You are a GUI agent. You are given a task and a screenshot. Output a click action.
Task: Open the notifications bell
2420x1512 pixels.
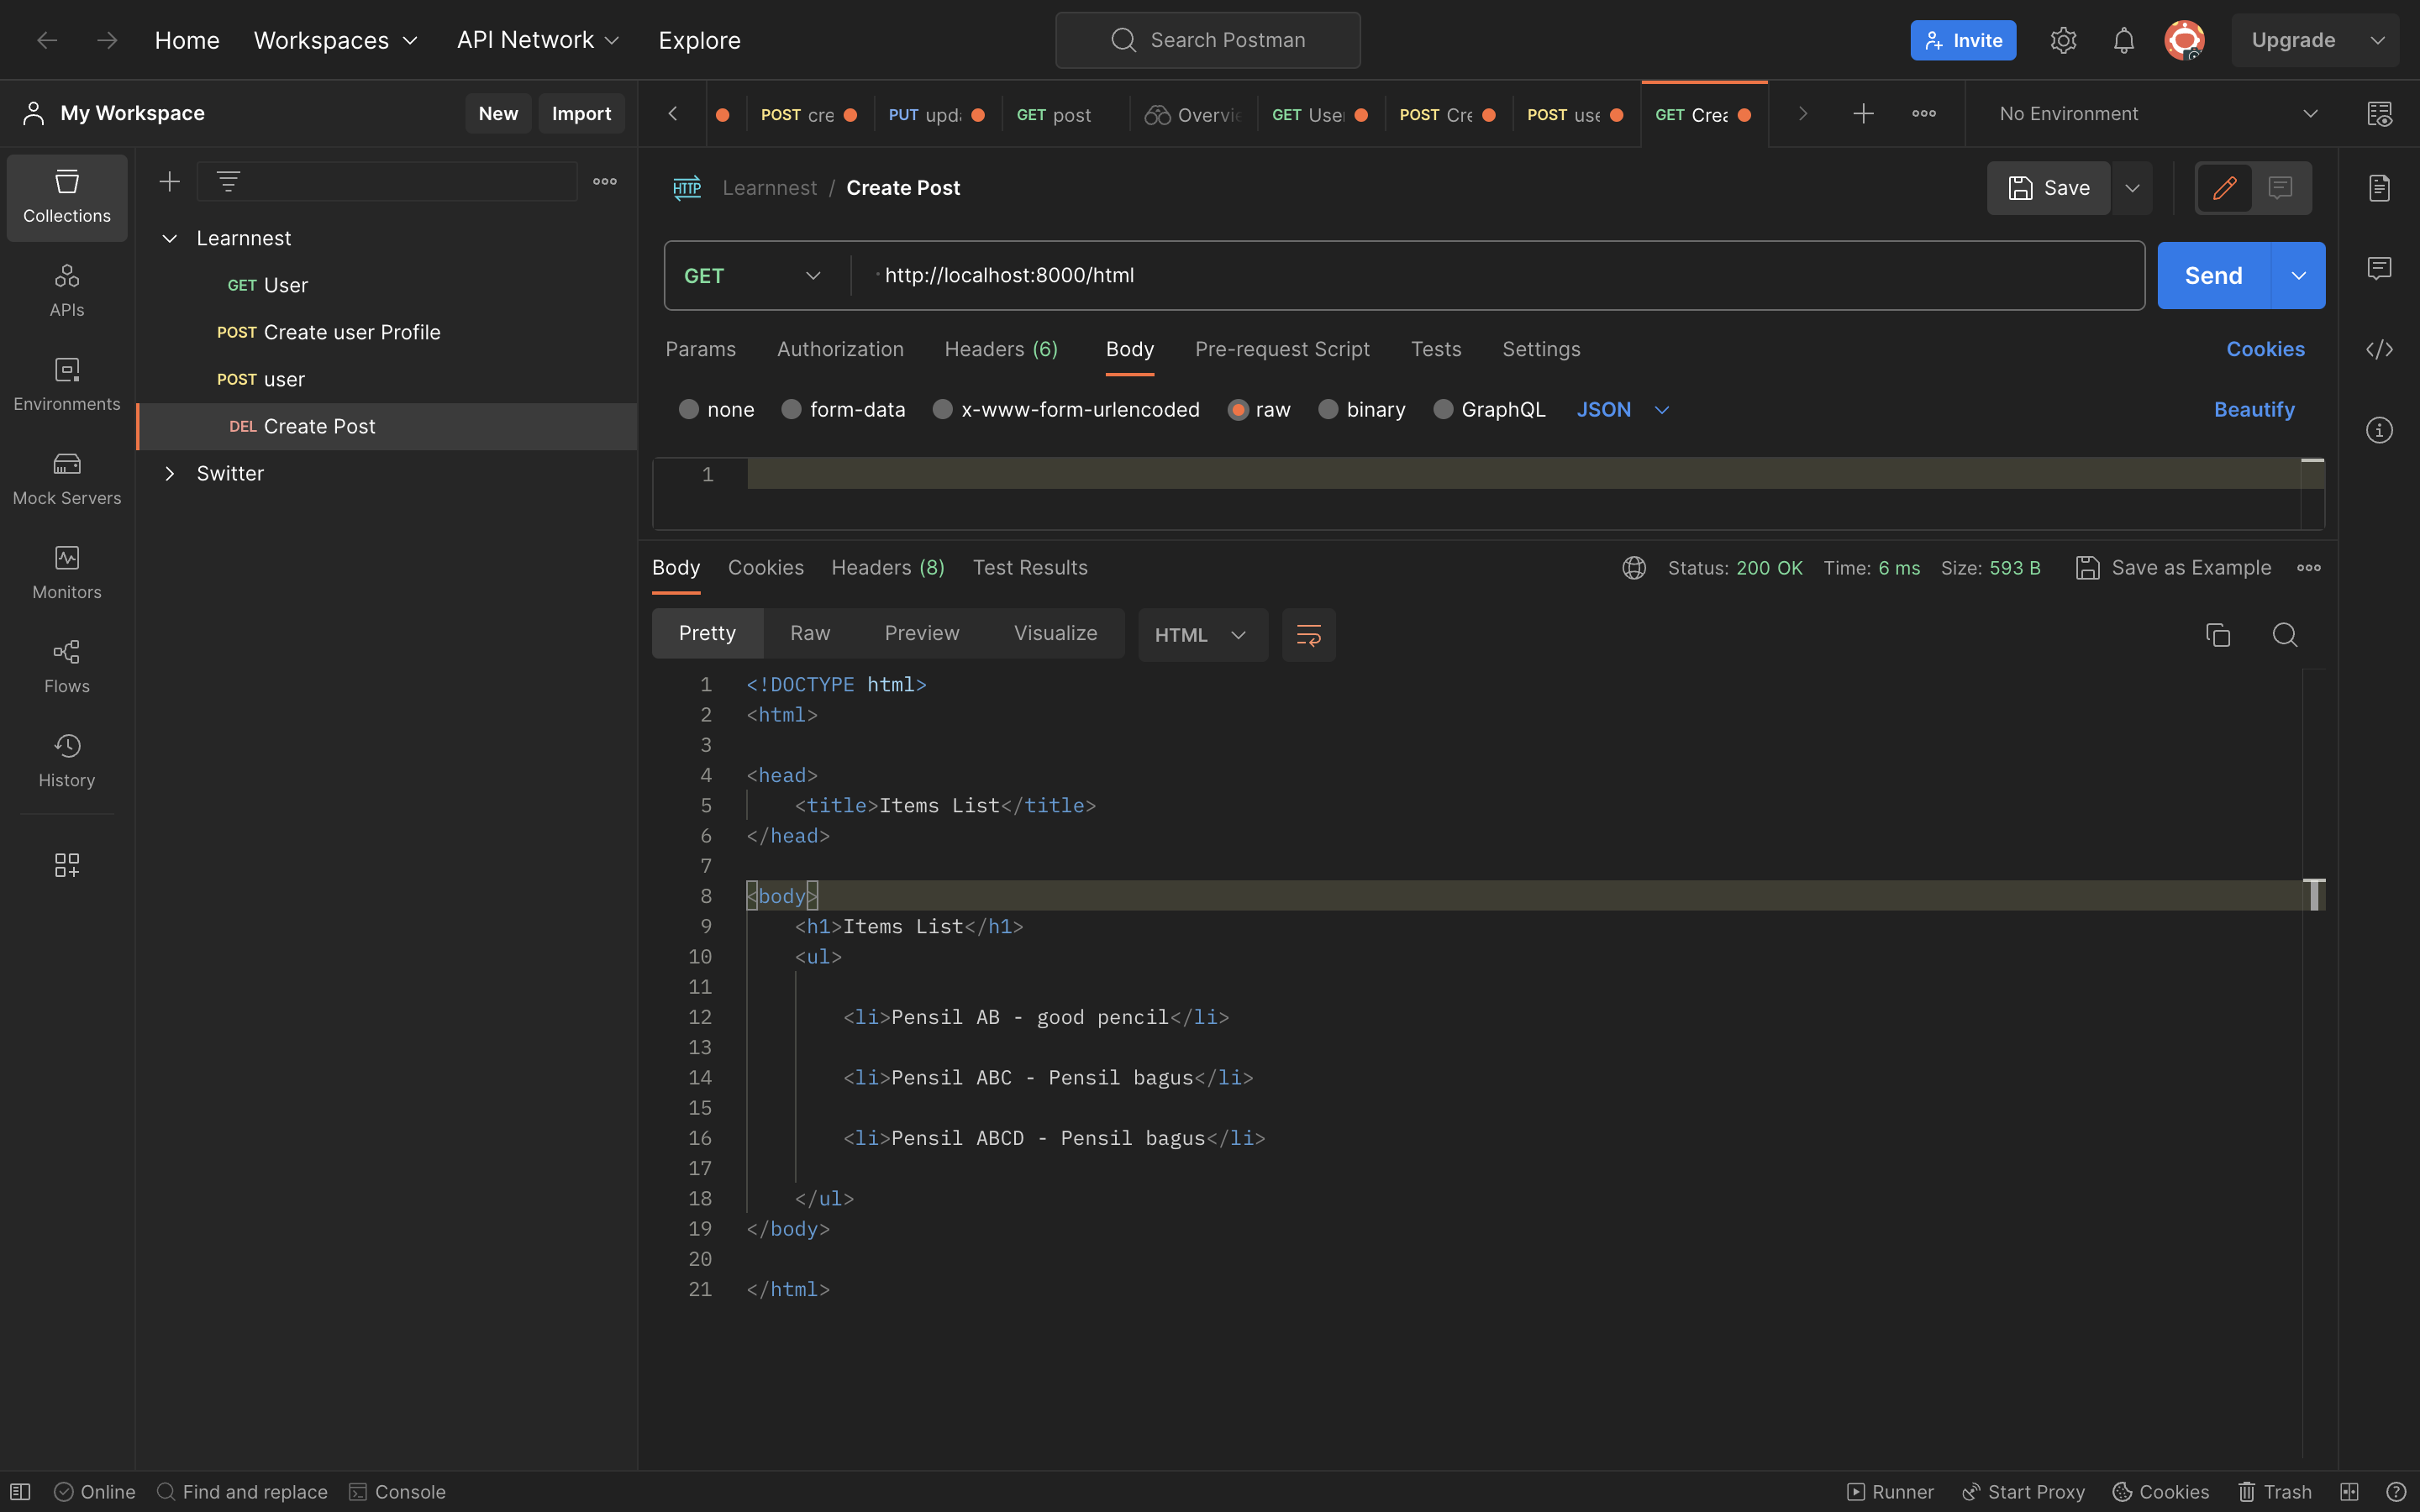tap(2123, 40)
